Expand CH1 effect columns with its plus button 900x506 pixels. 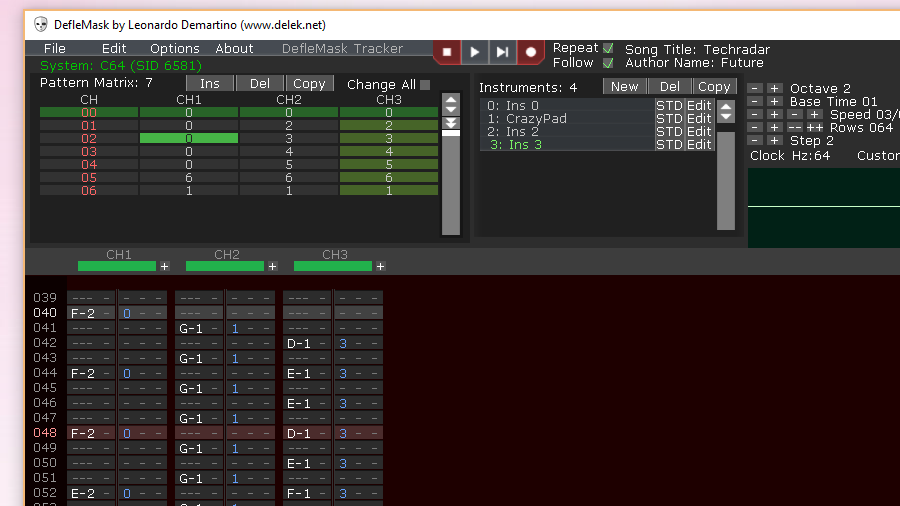tap(165, 266)
